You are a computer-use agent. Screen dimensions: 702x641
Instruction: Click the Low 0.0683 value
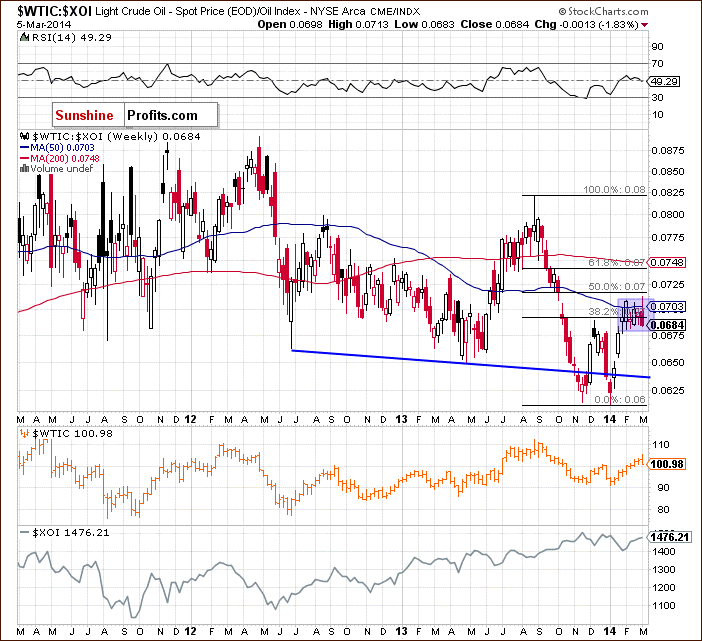(424, 25)
